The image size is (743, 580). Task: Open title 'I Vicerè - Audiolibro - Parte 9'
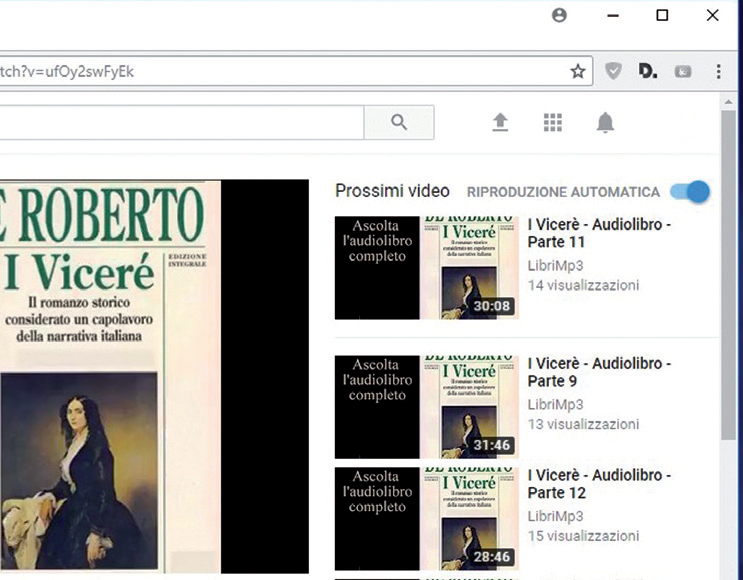coord(599,372)
